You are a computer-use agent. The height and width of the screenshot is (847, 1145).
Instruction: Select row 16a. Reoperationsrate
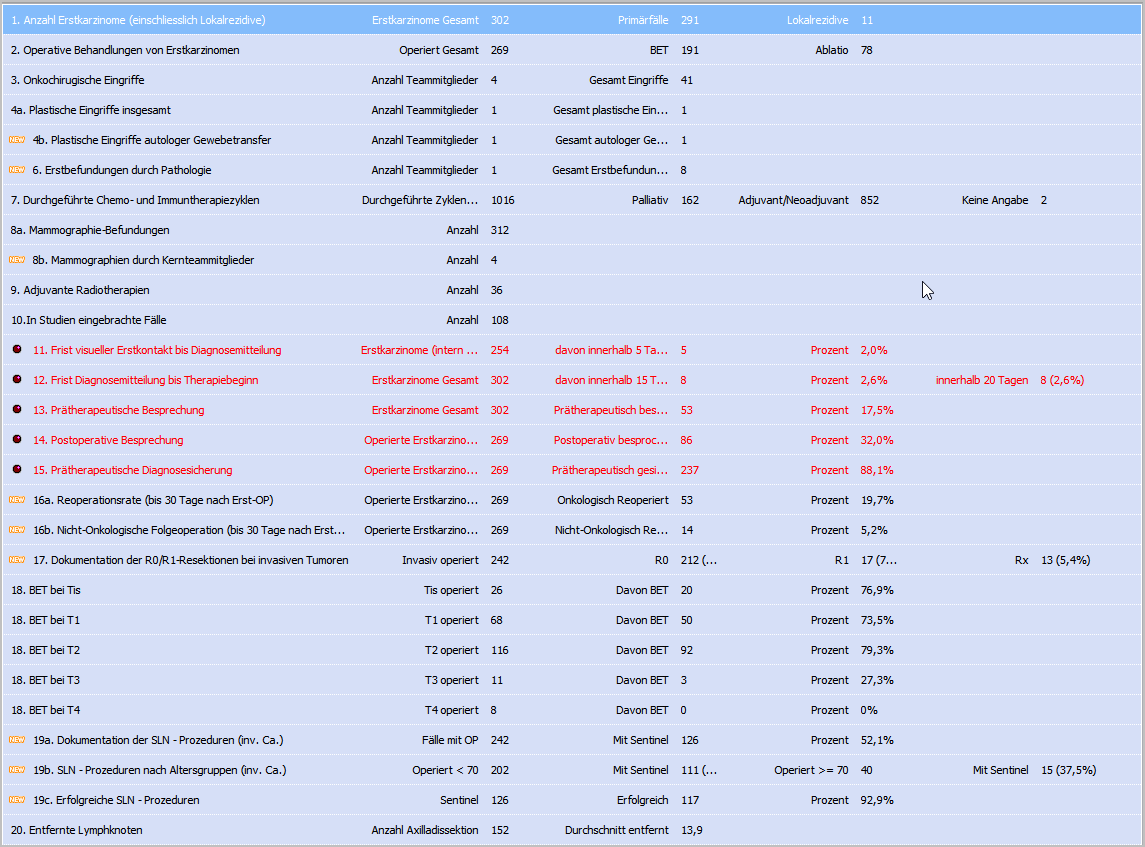click(x=571, y=499)
